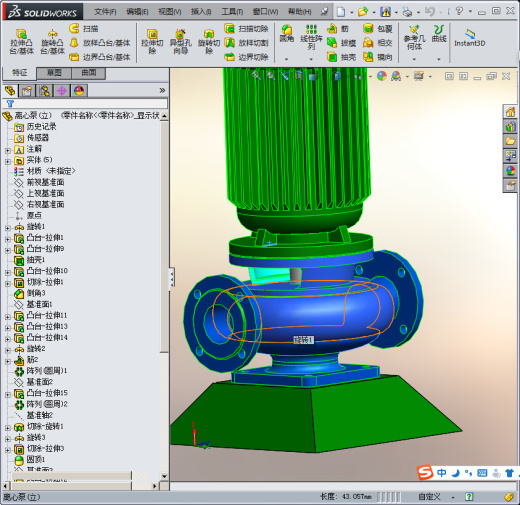The height and width of the screenshot is (505, 520).
Task: Expand the 实体(5) solid bodies folder
Action: (x=8, y=161)
